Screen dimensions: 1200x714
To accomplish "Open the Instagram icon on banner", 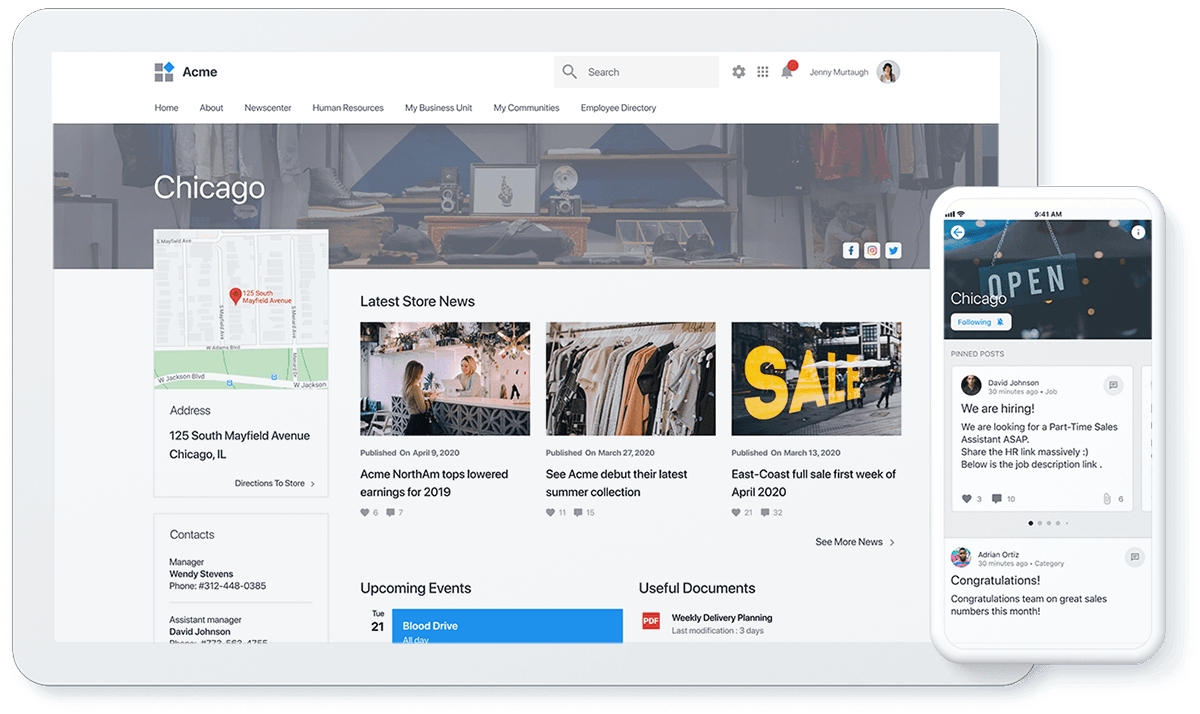I will (872, 251).
